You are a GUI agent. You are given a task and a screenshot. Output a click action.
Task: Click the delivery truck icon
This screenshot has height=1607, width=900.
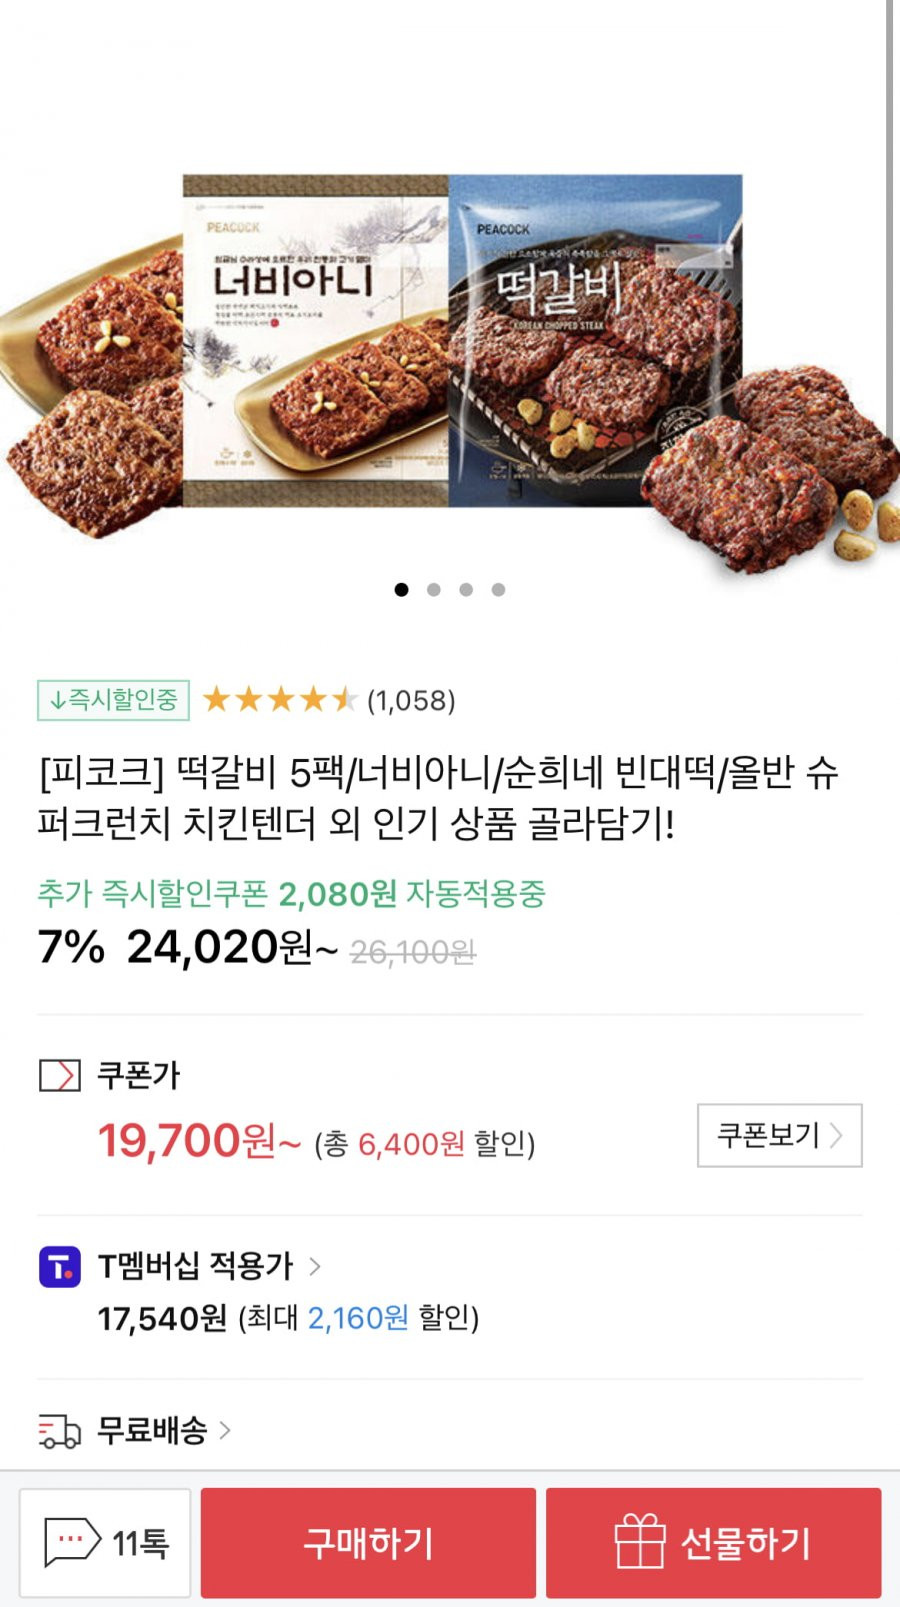point(59,1431)
